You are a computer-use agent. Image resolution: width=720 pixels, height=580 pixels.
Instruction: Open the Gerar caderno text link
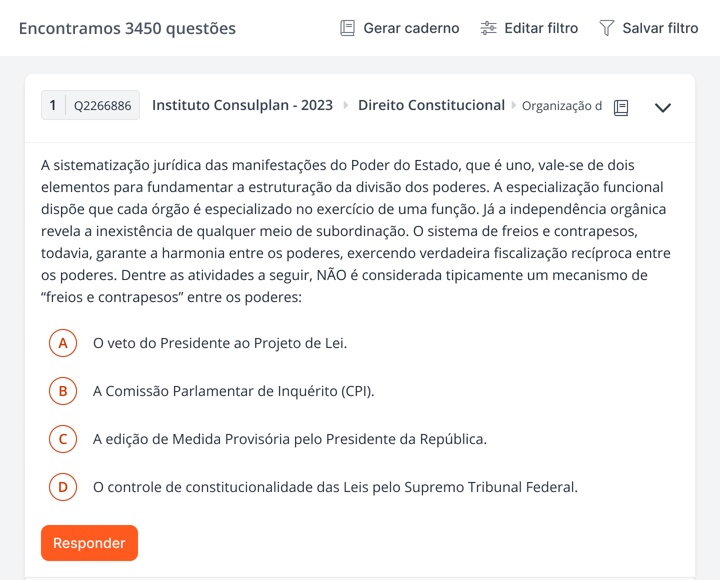[x=411, y=28]
